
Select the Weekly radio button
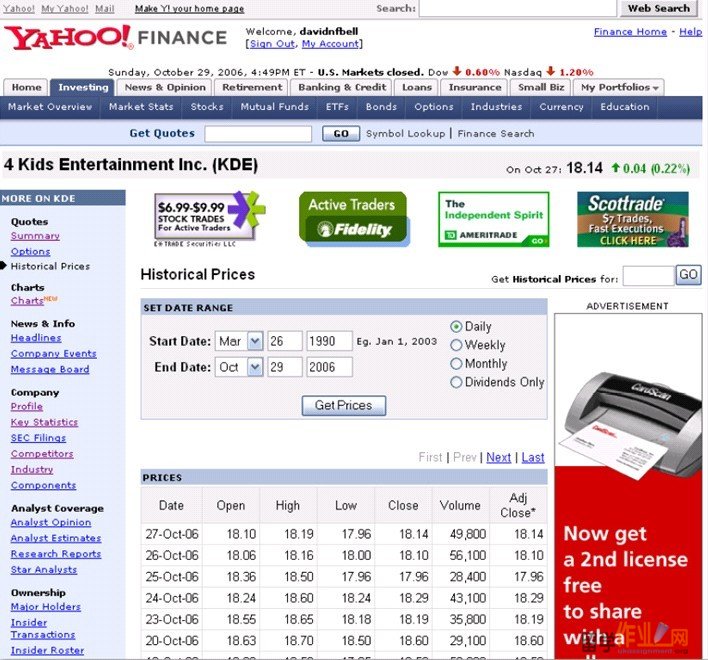(456, 345)
